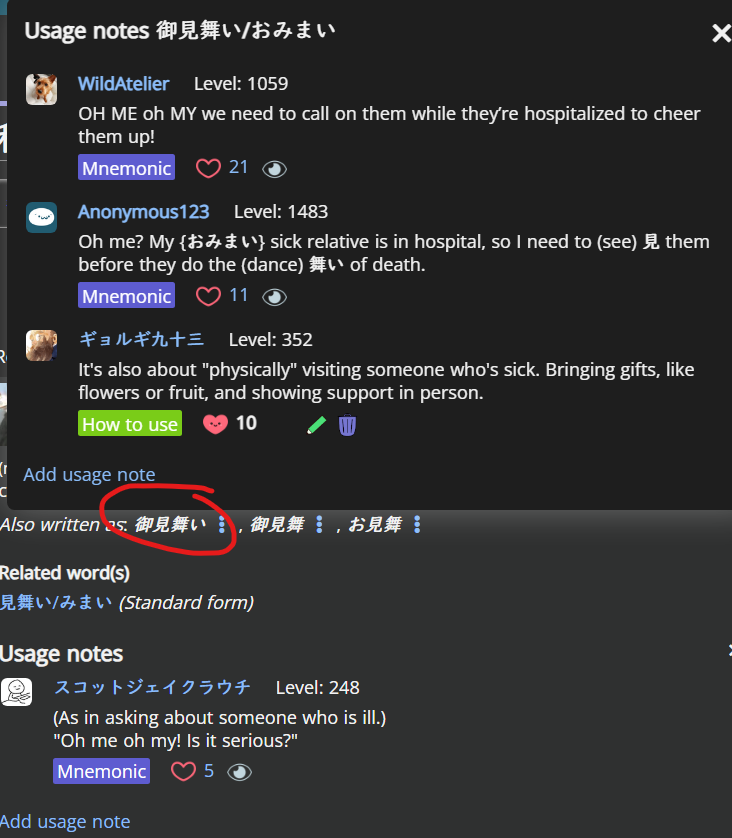Click 'Add usage note' in the popup
The image size is (732, 838).
click(x=89, y=475)
